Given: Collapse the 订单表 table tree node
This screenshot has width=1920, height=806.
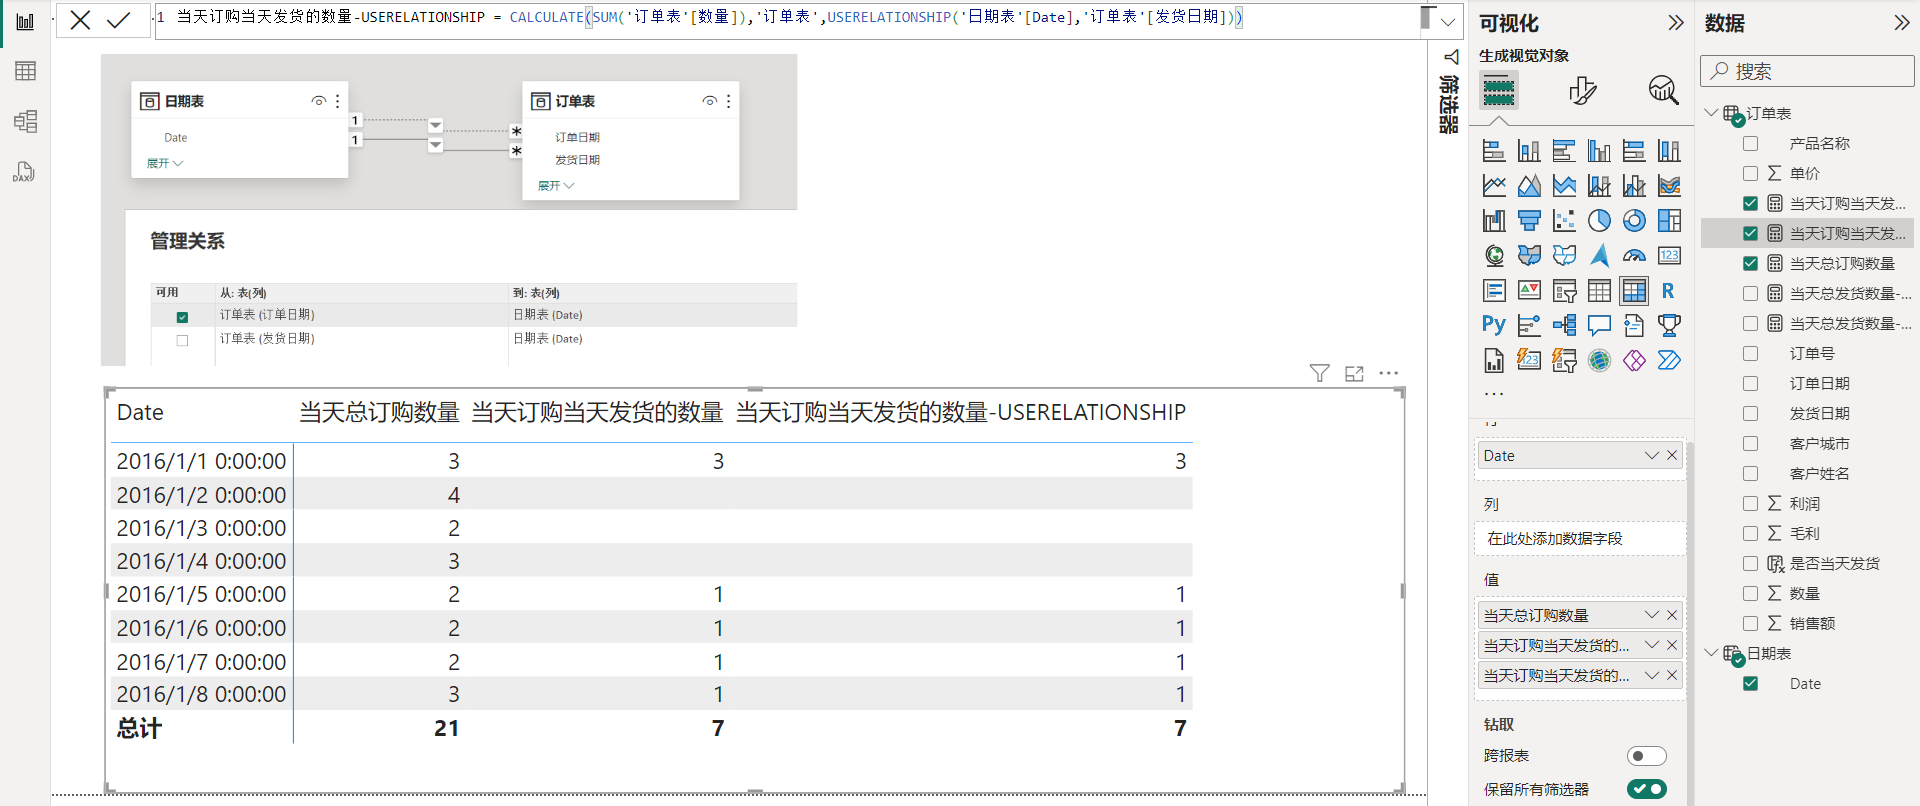Looking at the screenshot, I should (1711, 113).
